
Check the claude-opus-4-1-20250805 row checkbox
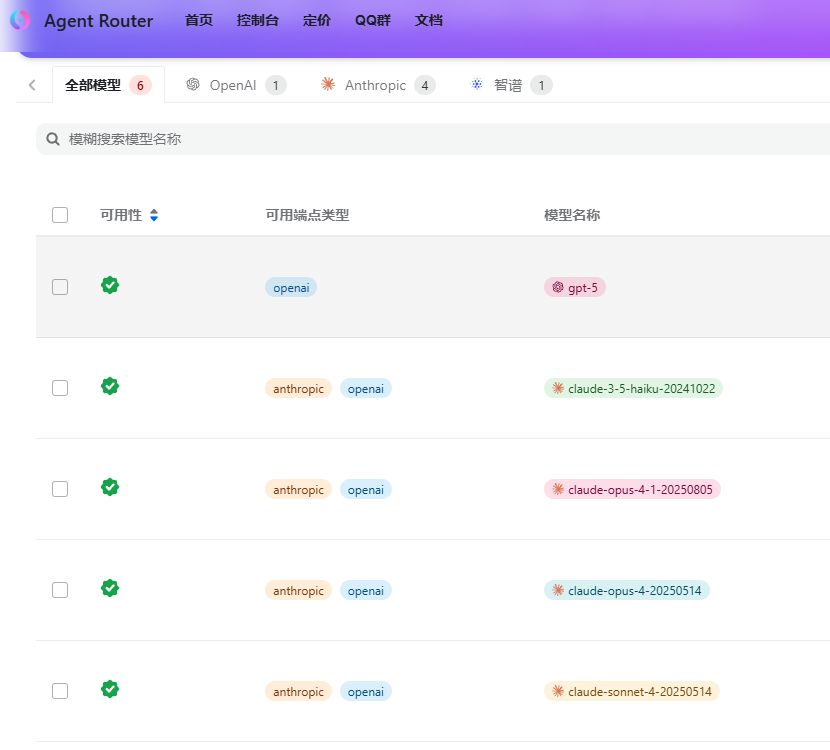click(60, 489)
